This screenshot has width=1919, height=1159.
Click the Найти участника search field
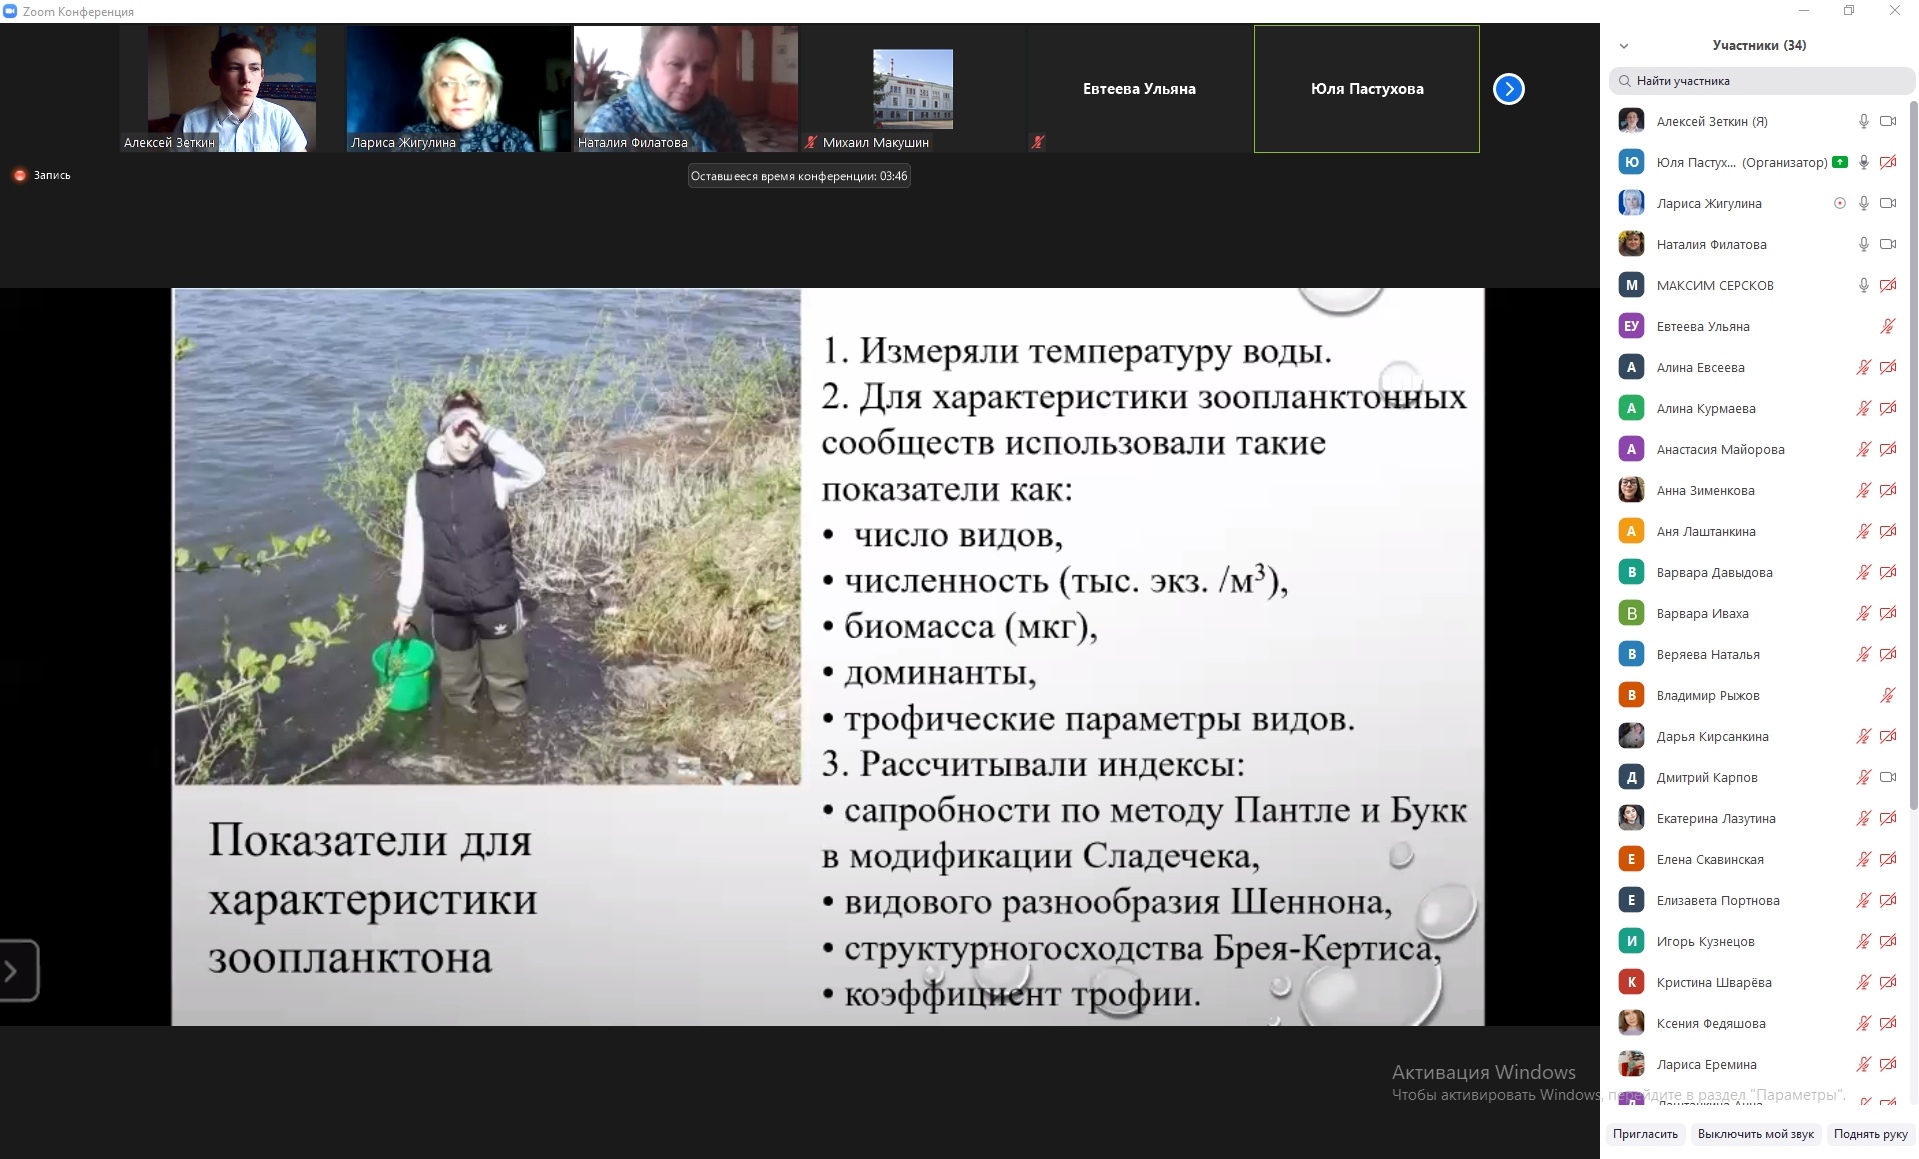[1760, 81]
